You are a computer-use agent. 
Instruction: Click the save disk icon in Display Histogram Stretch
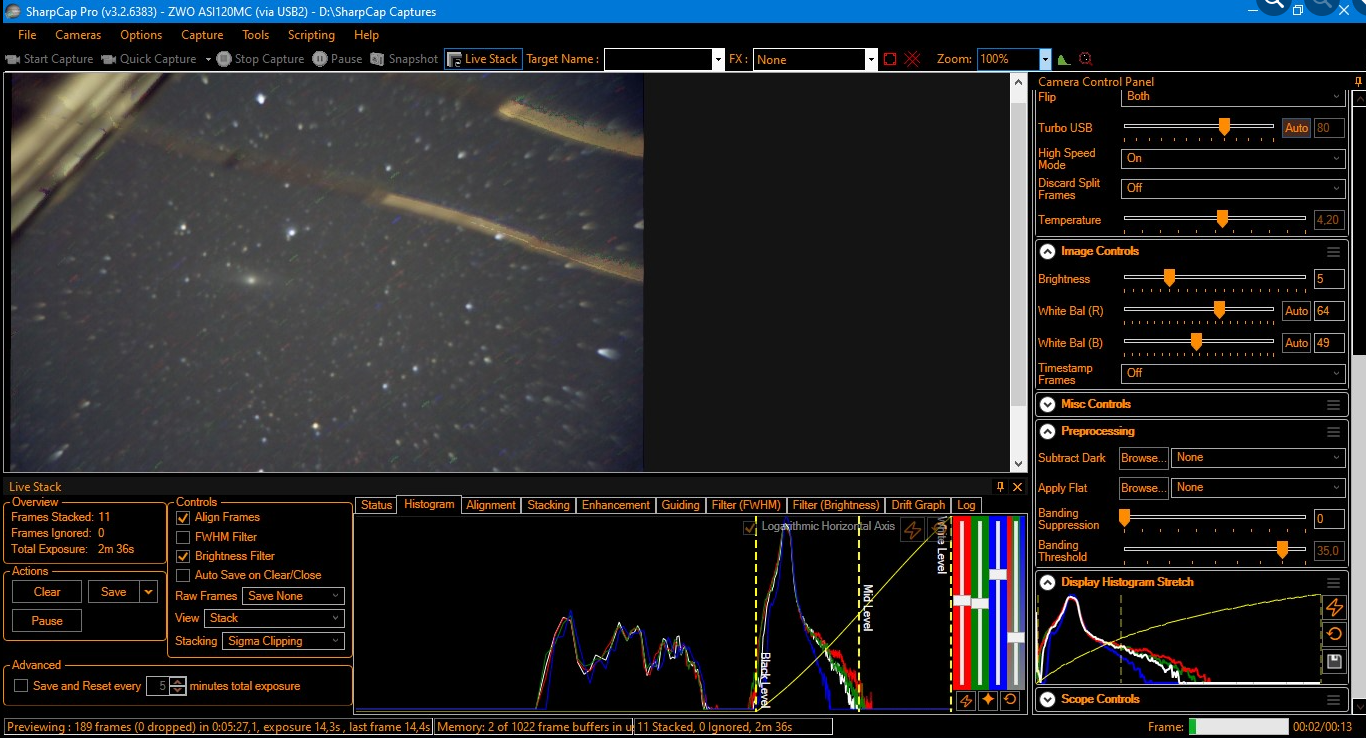(1333, 661)
